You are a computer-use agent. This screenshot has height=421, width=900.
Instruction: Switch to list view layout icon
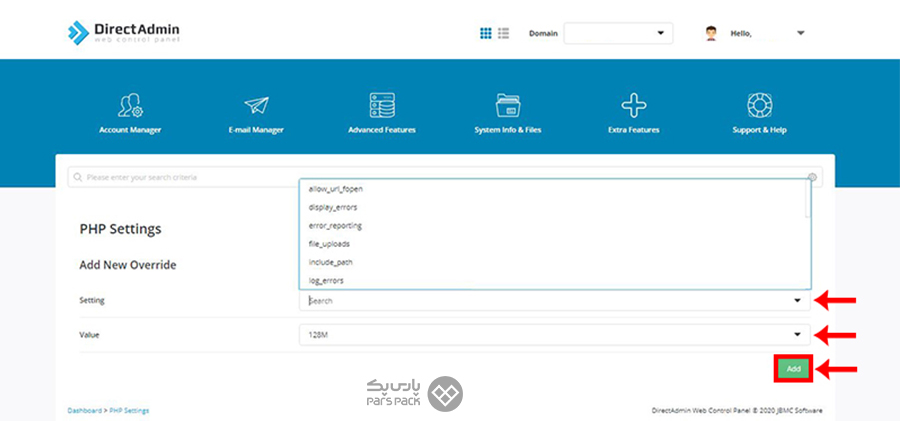point(504,33)
